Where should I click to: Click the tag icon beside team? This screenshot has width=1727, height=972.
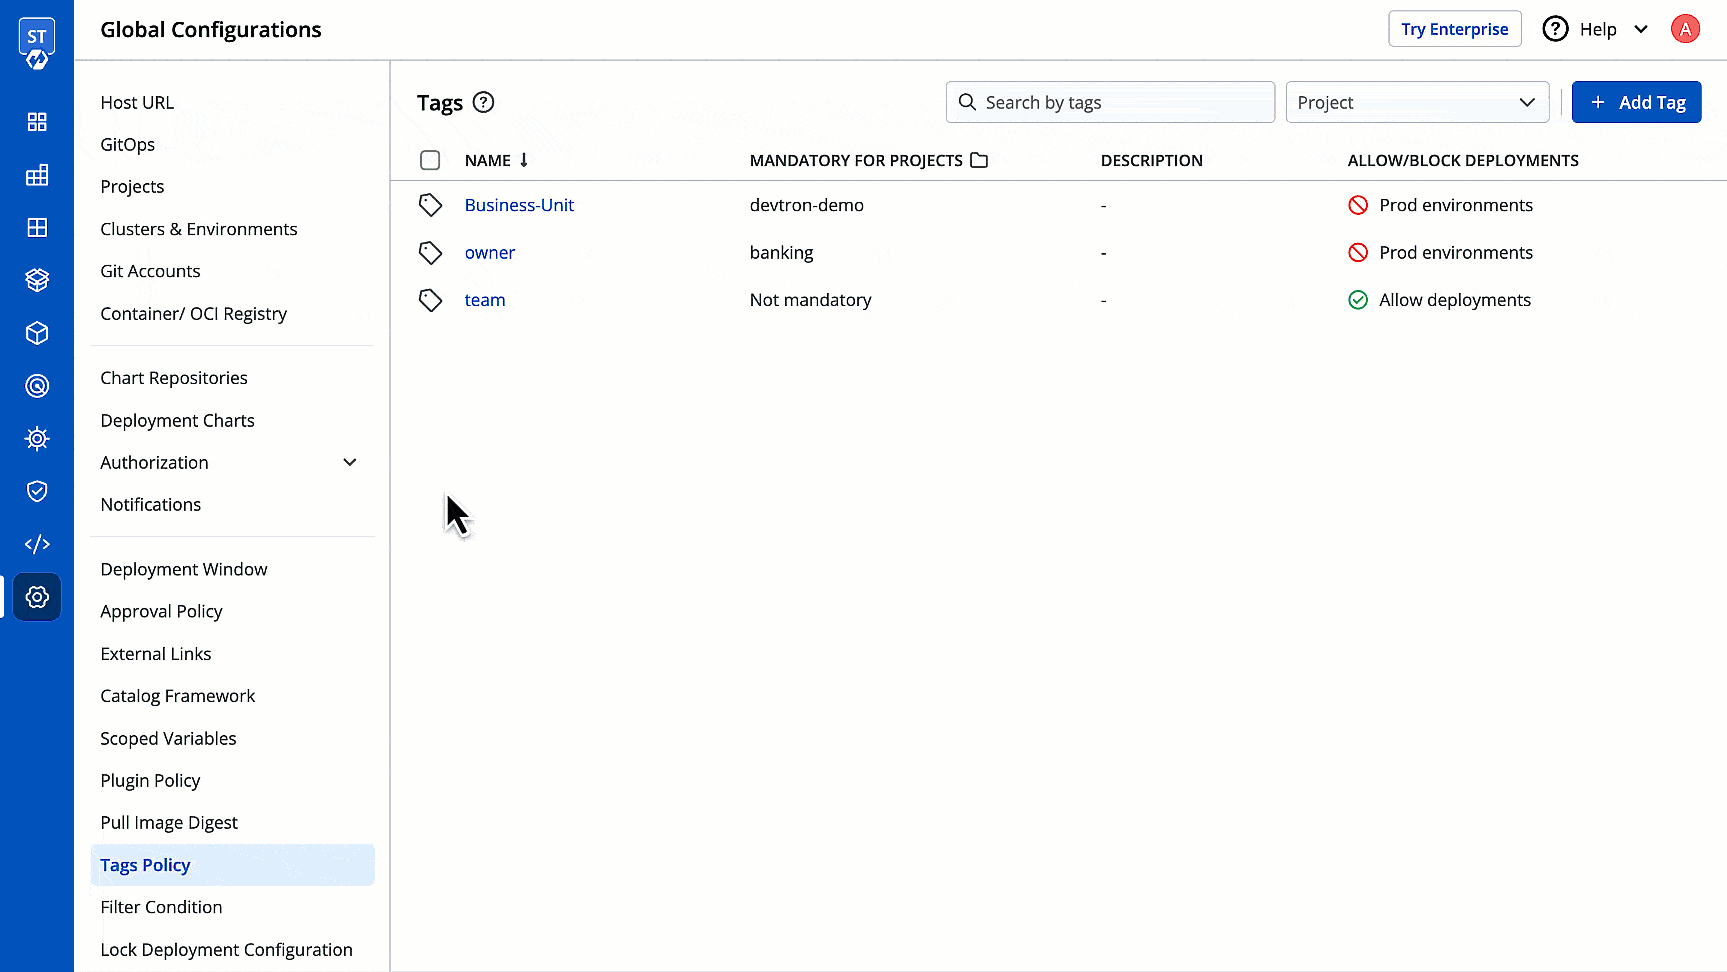(x=430, y=299)
